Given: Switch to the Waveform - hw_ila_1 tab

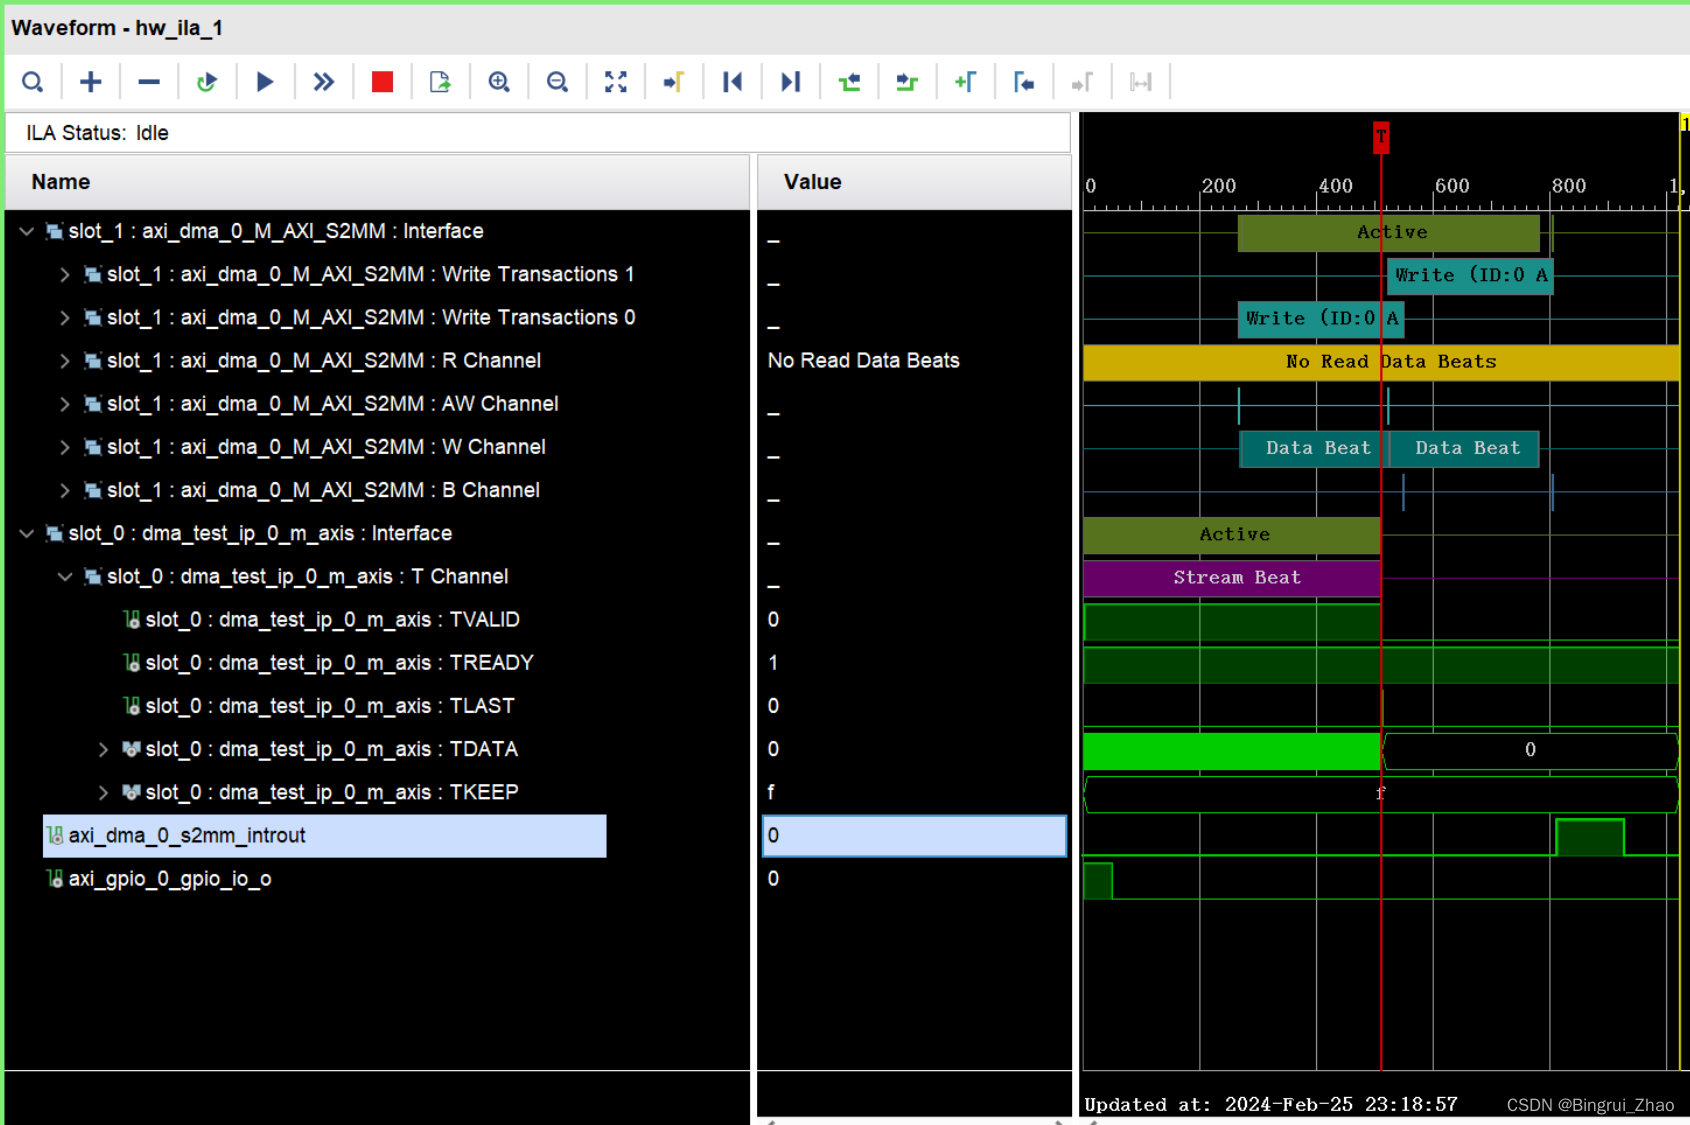Looking at the screenshot, I should point(117,28).
